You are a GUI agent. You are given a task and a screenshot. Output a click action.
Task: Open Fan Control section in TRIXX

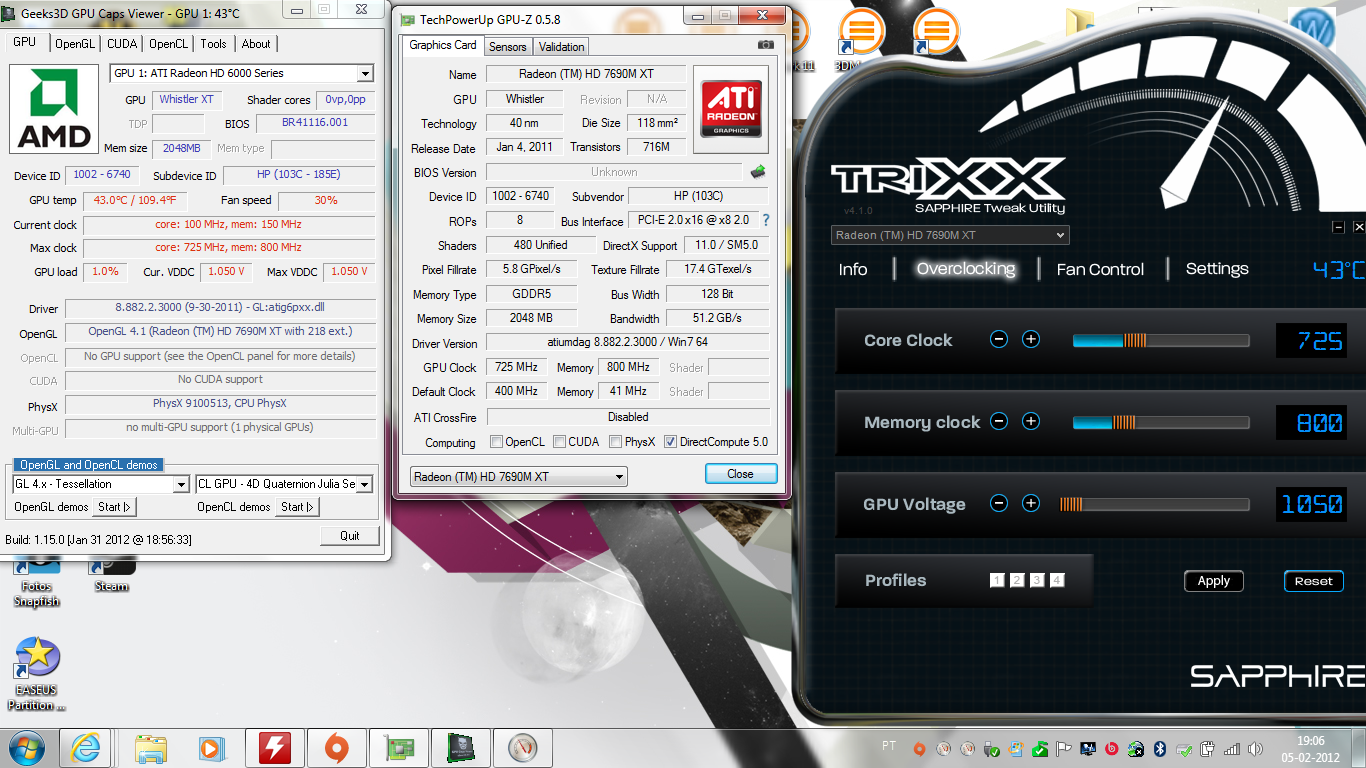click(1100, 269)
